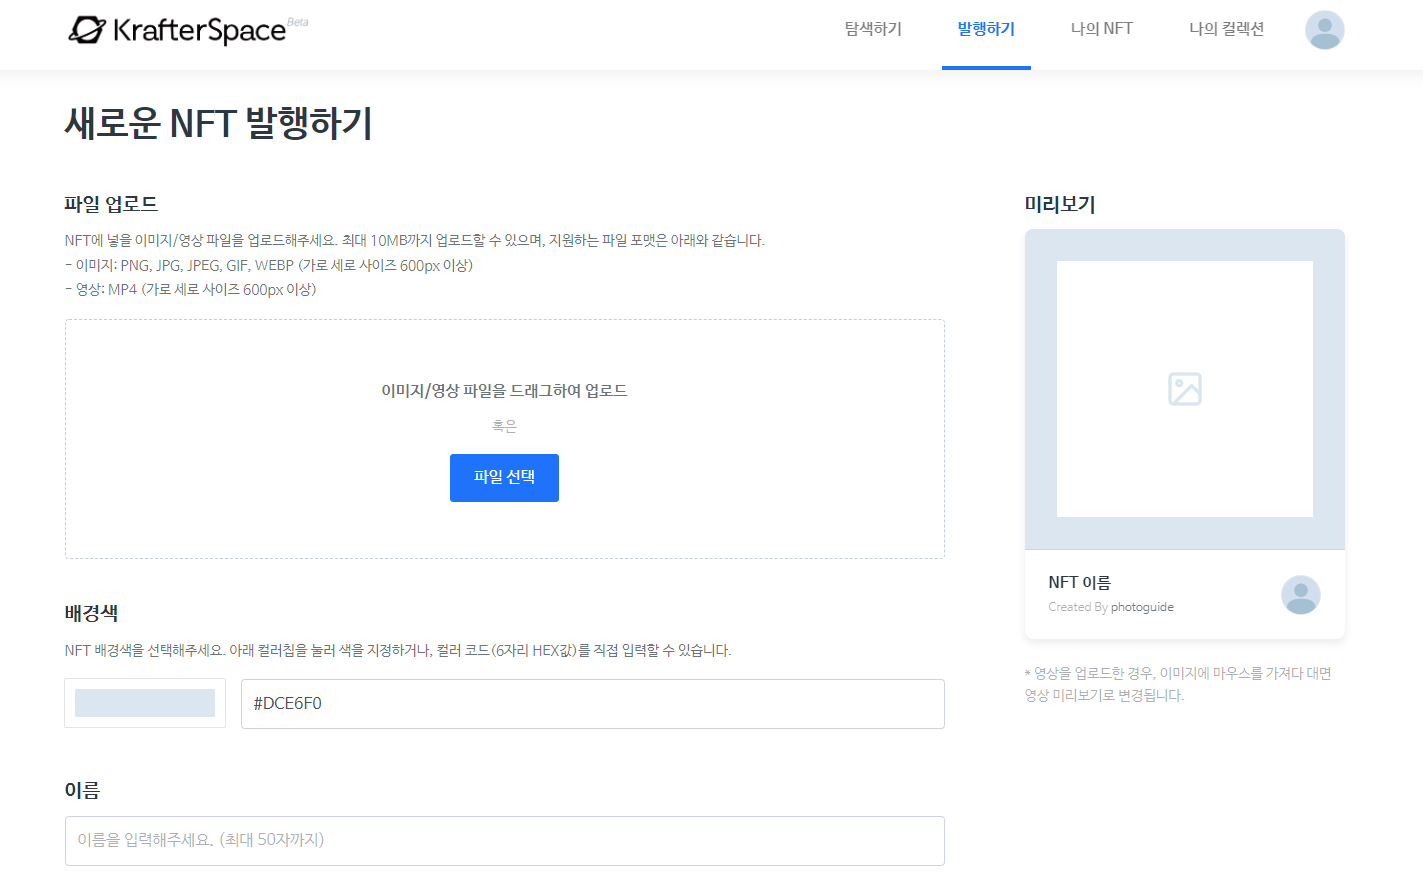Click the Beta badge next to the logo
The height and width of the screenshot is (887, 1423).
(297, 20)
